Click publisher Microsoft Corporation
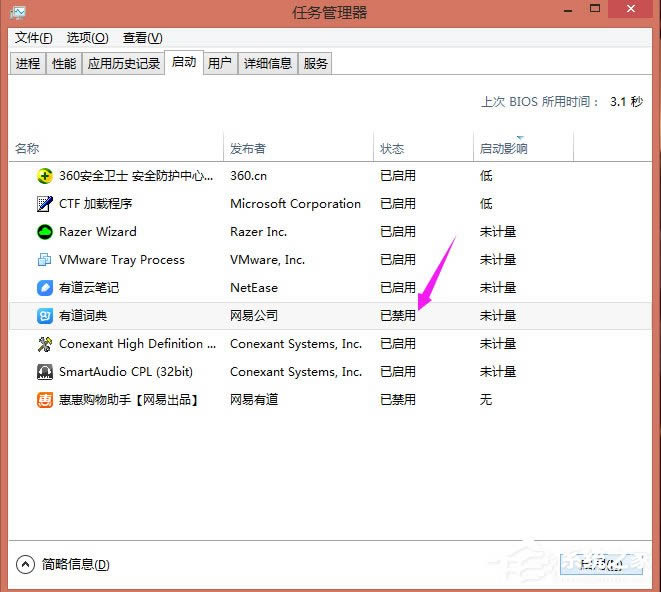661x592 pixels. point(295,204)
